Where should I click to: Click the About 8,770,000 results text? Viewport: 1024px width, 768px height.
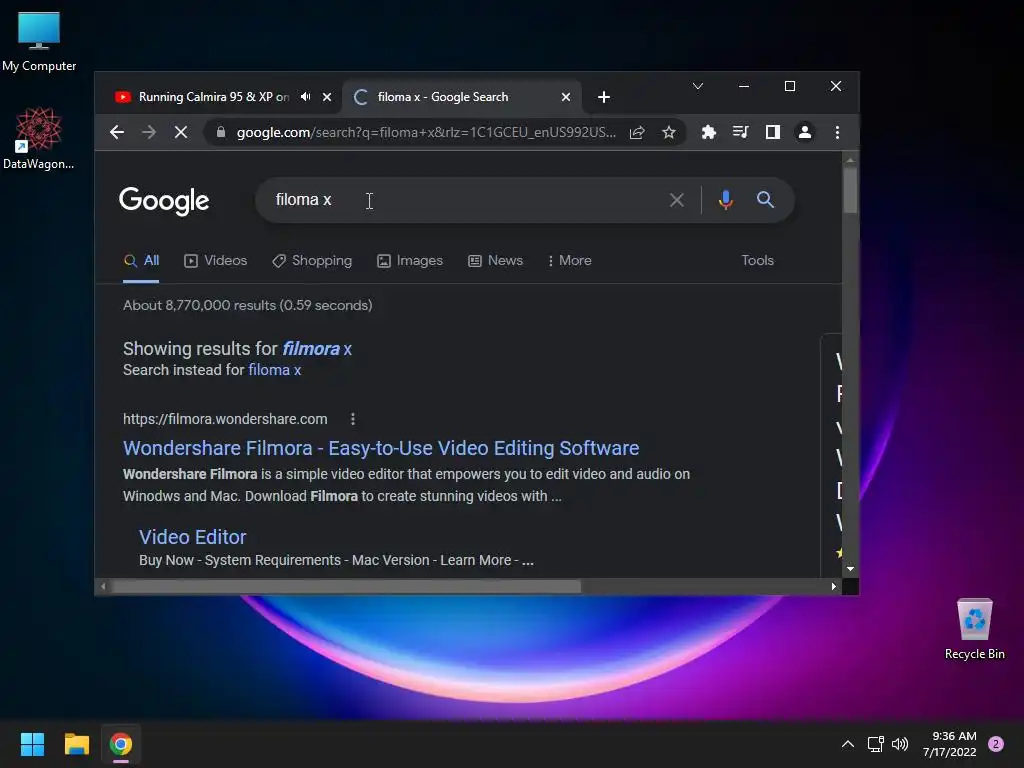click(x=248, y=306)
